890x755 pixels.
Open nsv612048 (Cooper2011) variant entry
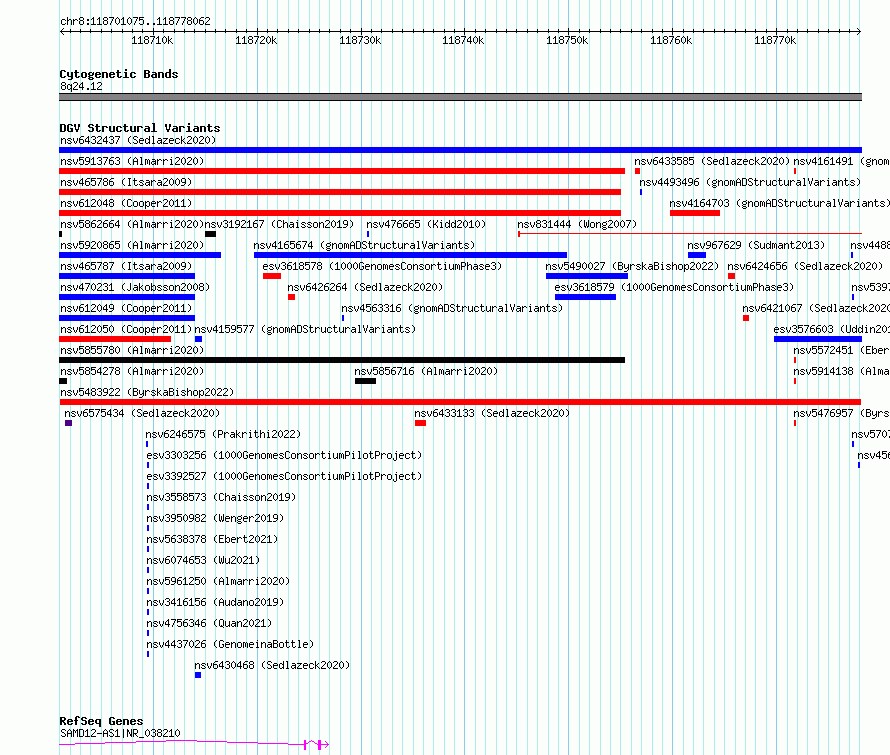pyautogui.click(x=126, y=203)
